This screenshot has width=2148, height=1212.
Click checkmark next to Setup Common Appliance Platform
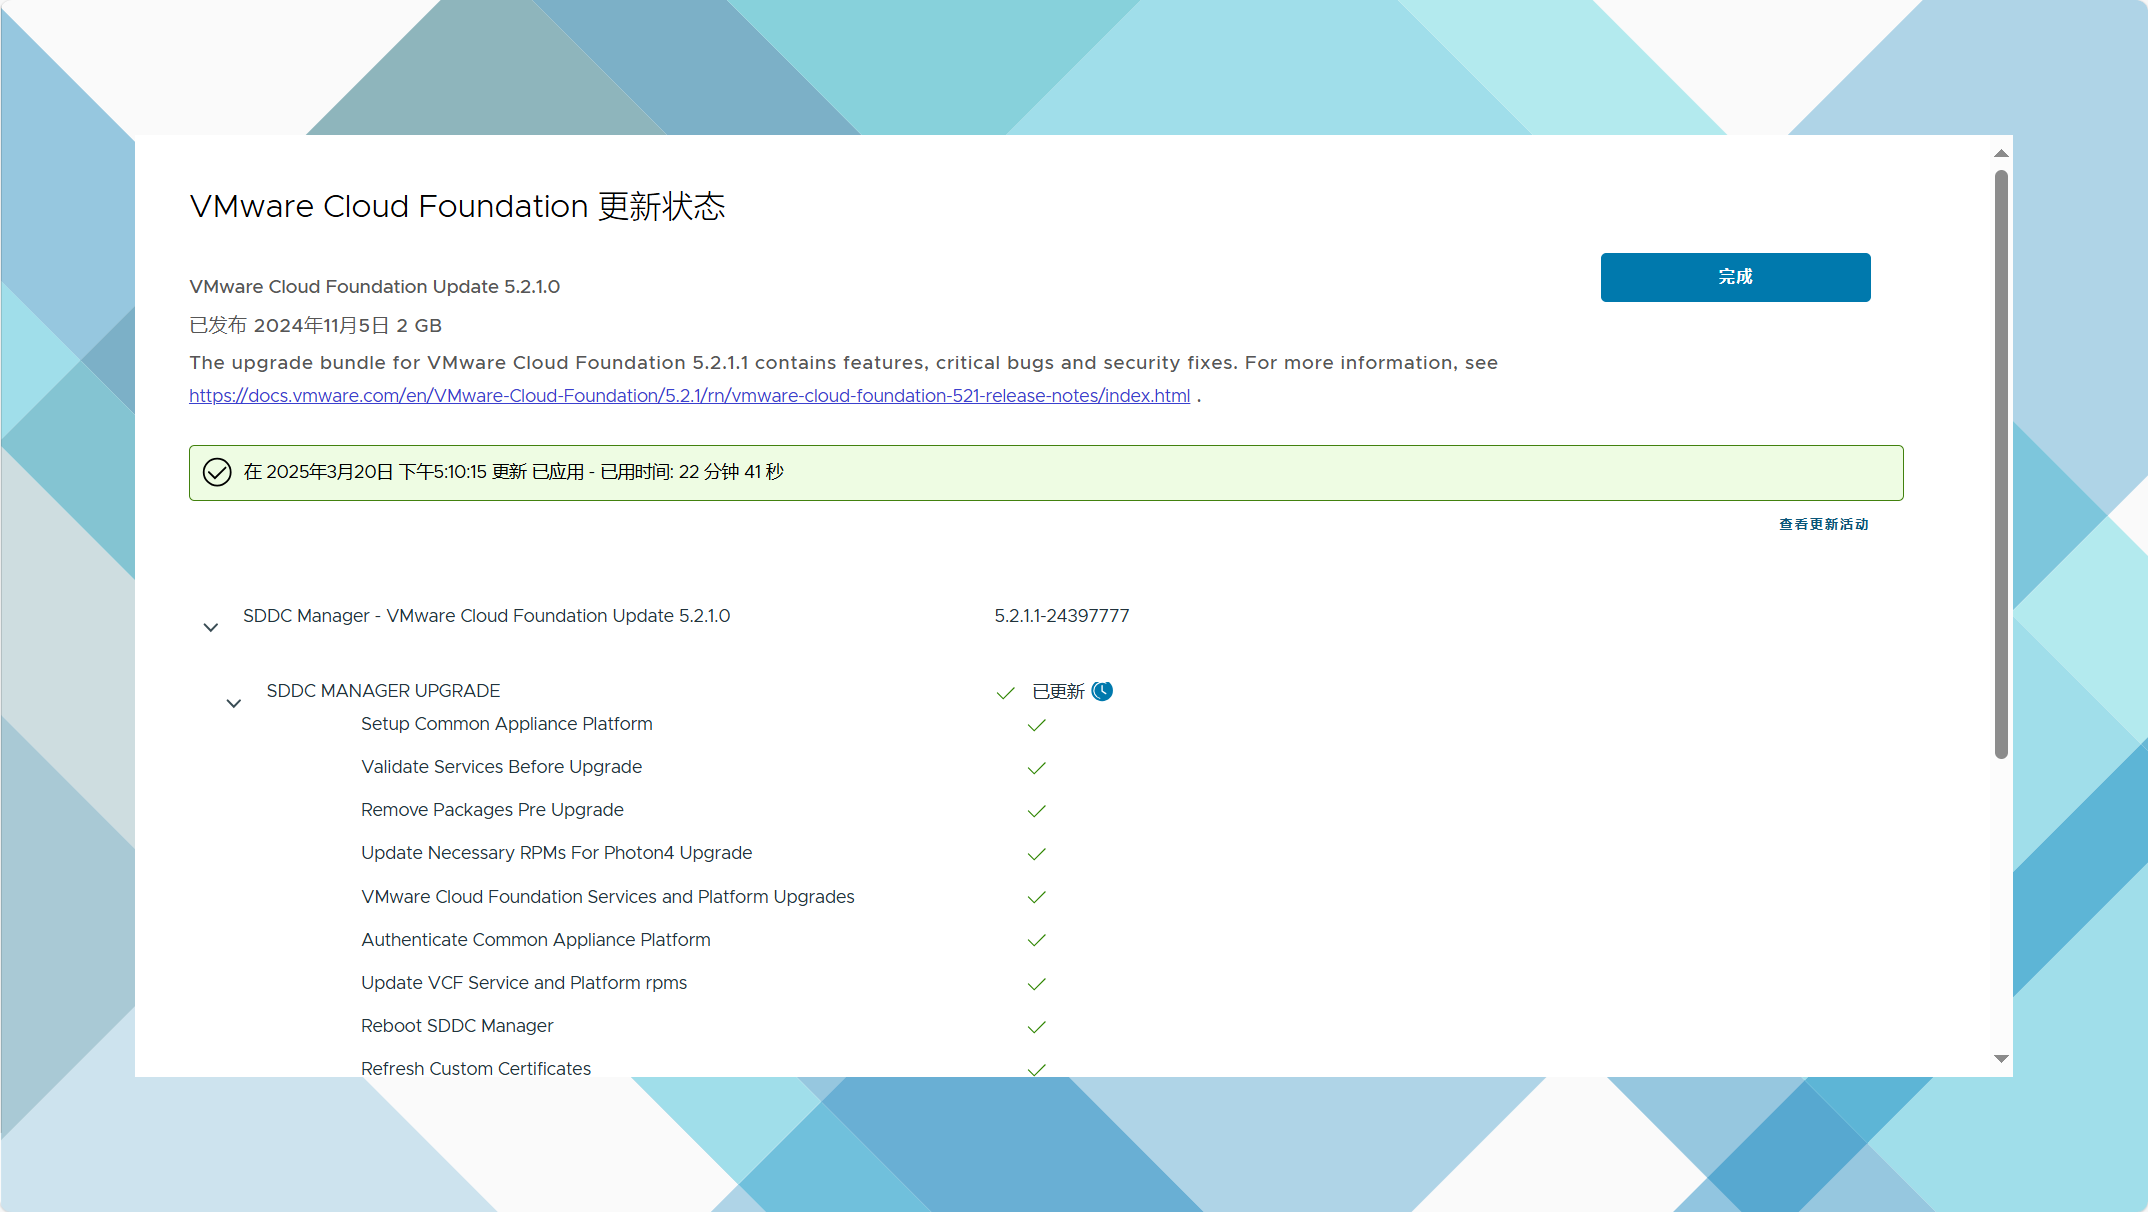click(x=1036, y=725)
